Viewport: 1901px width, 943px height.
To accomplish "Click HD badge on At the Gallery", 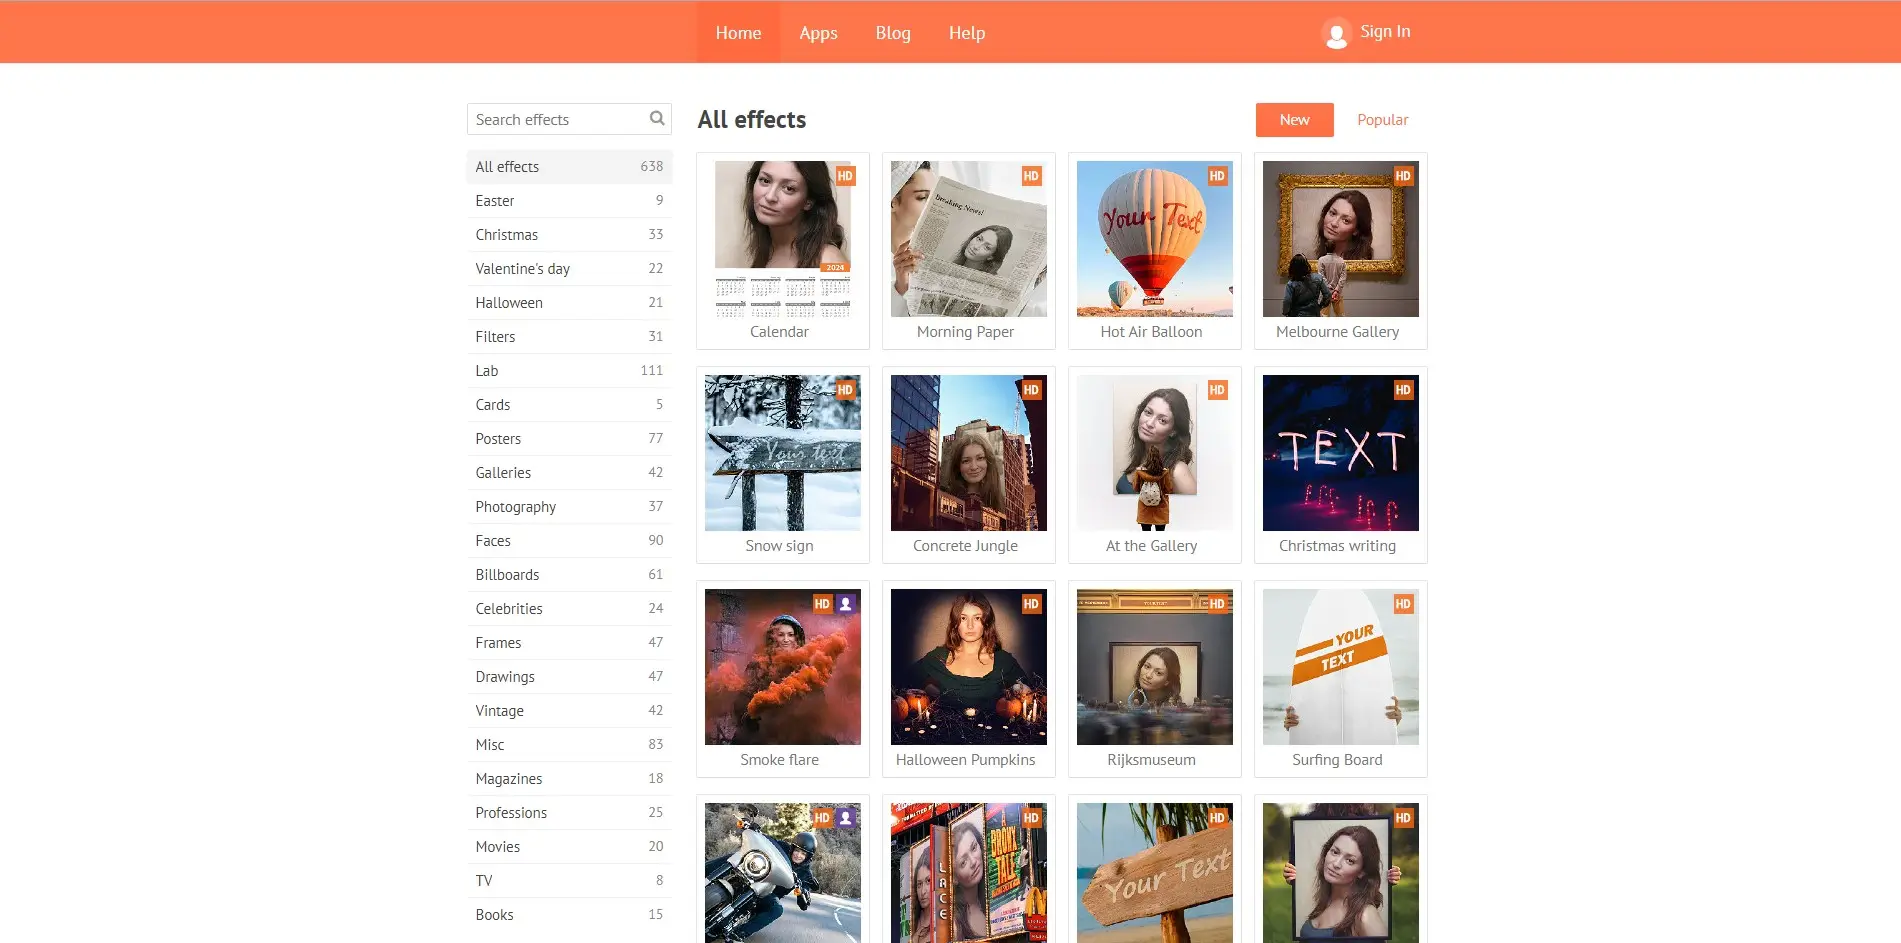I will (x=1217, y=390).
